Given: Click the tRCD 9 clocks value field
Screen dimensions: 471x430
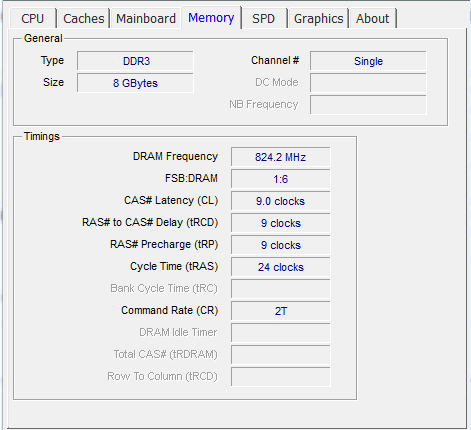Looking at the screenshot, I should point(281,223).
